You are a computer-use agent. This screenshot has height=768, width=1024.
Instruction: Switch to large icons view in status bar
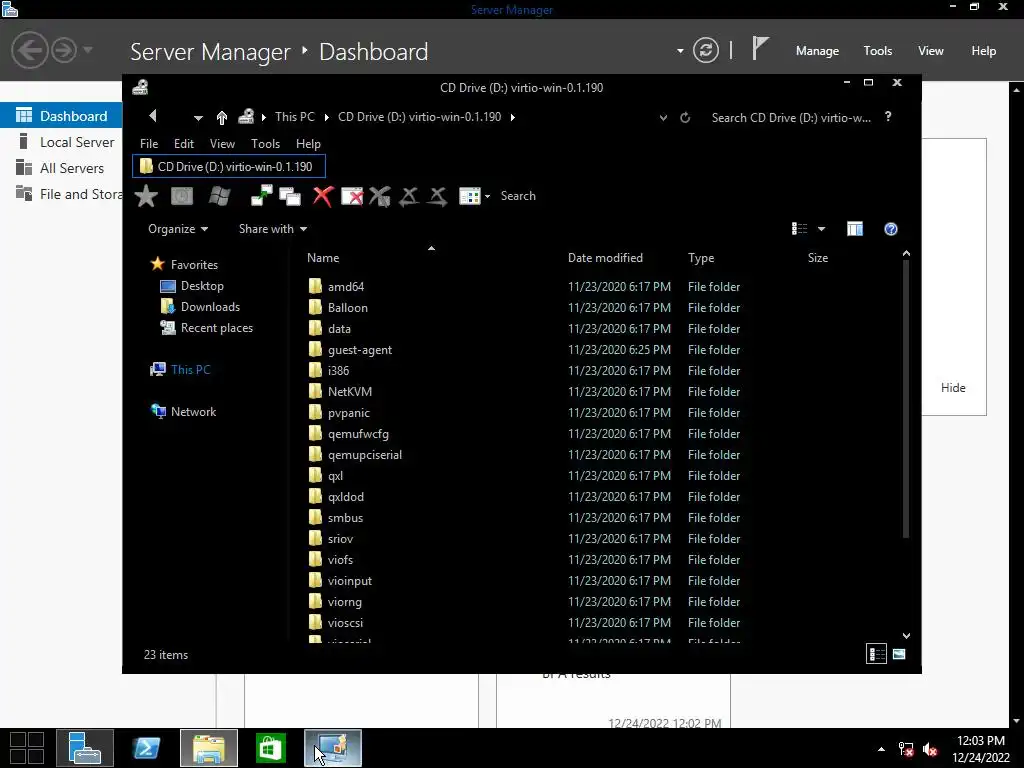click(x=899, y=654)
